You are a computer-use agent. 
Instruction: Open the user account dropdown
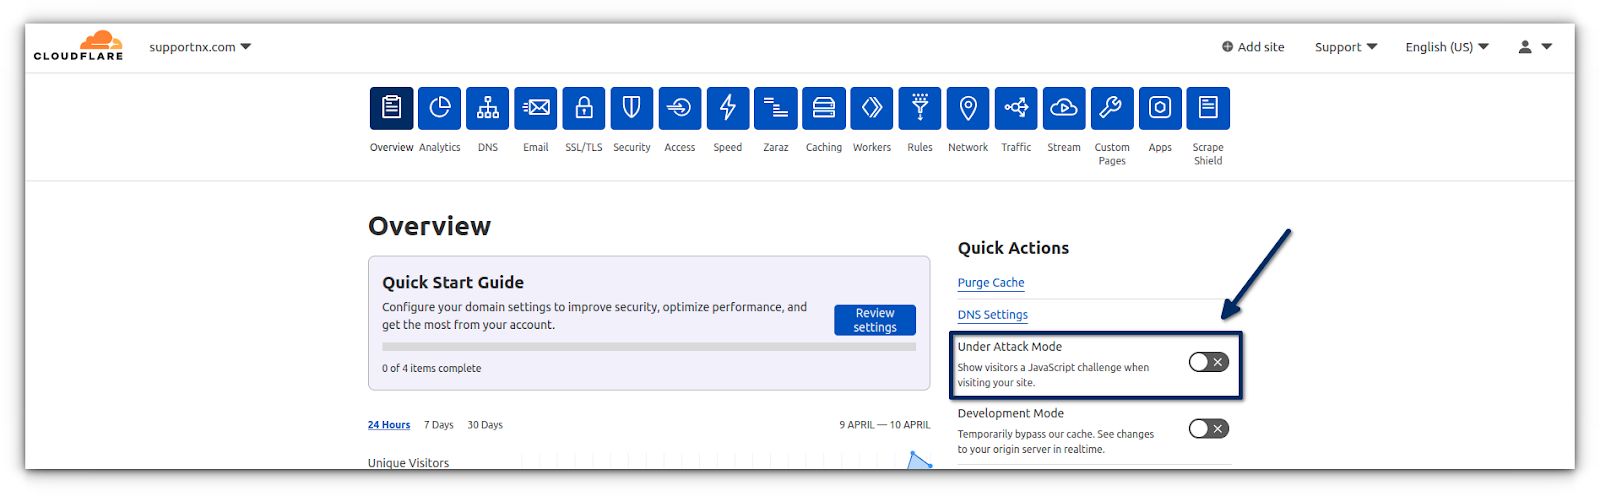coord(1535,47)
